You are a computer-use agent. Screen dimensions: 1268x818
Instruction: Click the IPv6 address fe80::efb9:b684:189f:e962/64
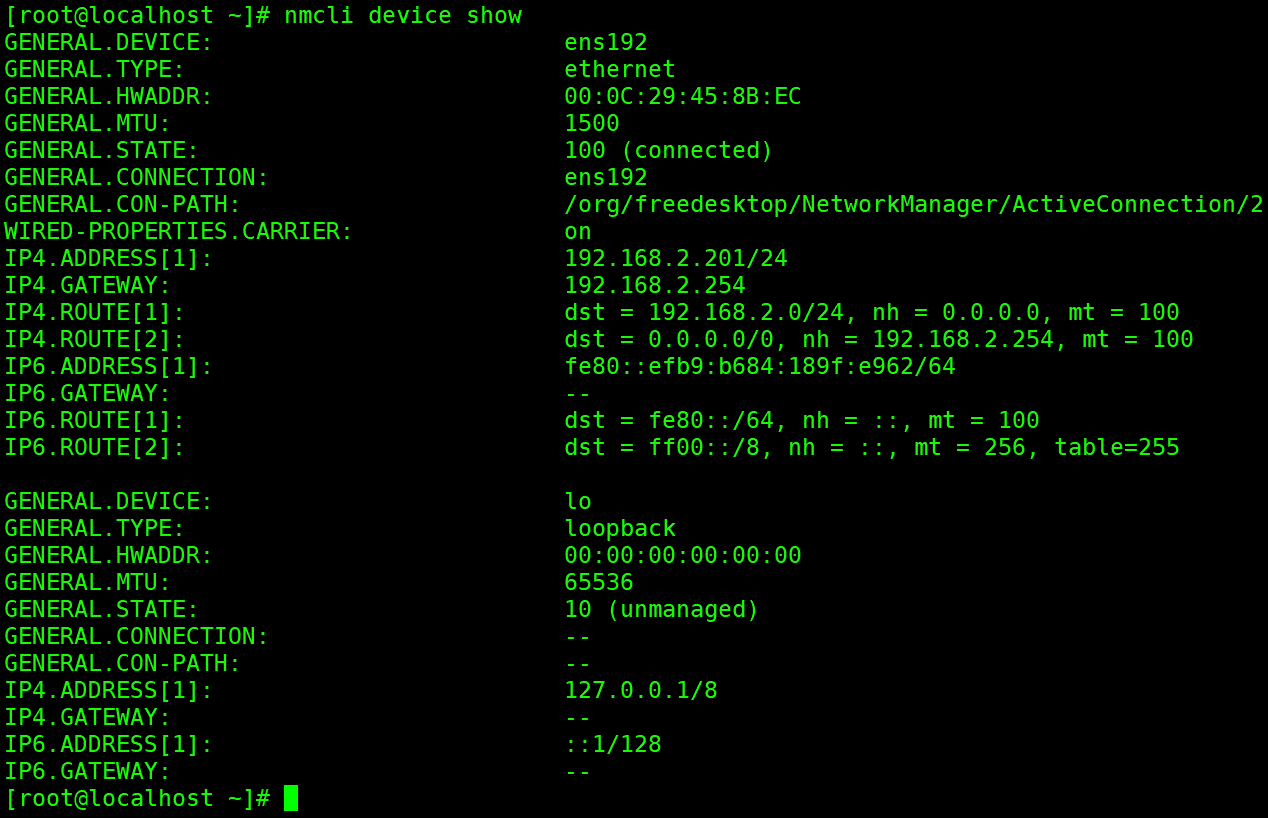pyautogui.click(x=759, y=366)
